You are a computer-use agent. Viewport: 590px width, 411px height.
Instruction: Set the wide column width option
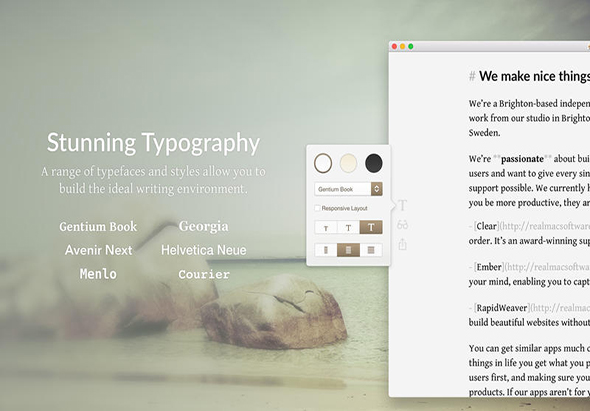click(371, 250)
